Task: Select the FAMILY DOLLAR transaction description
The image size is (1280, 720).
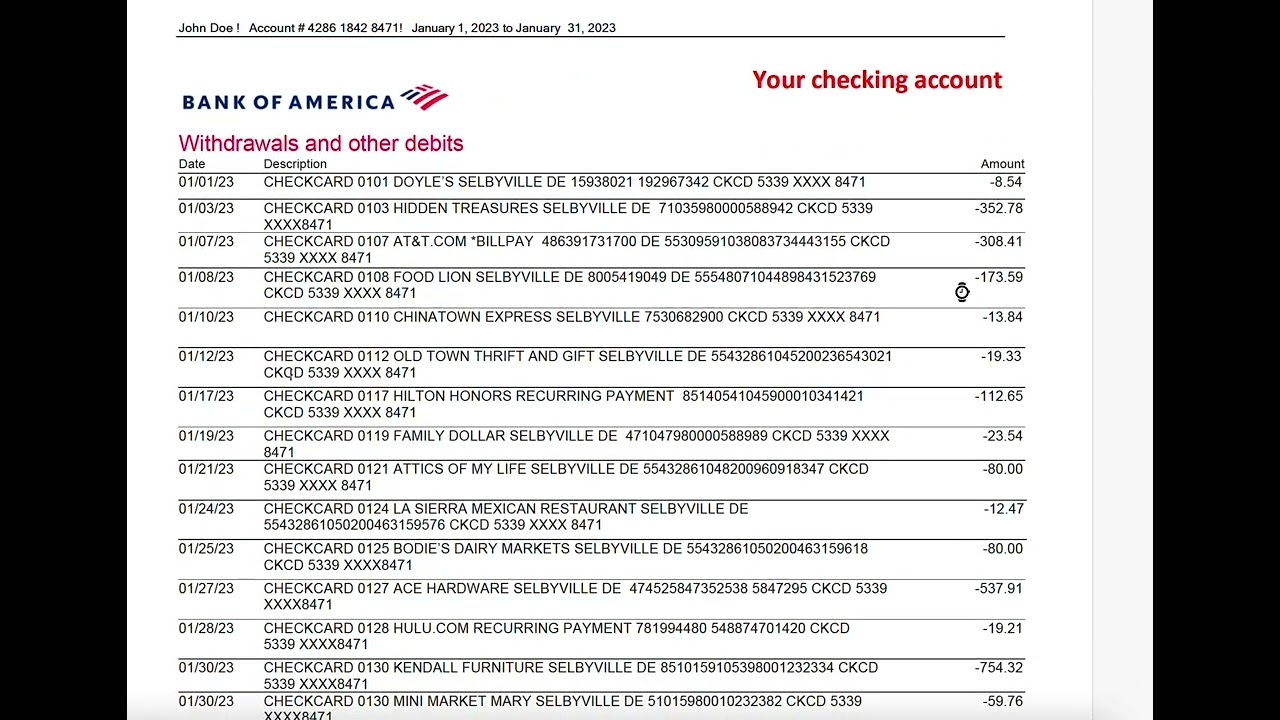Action: coord(576,443)
